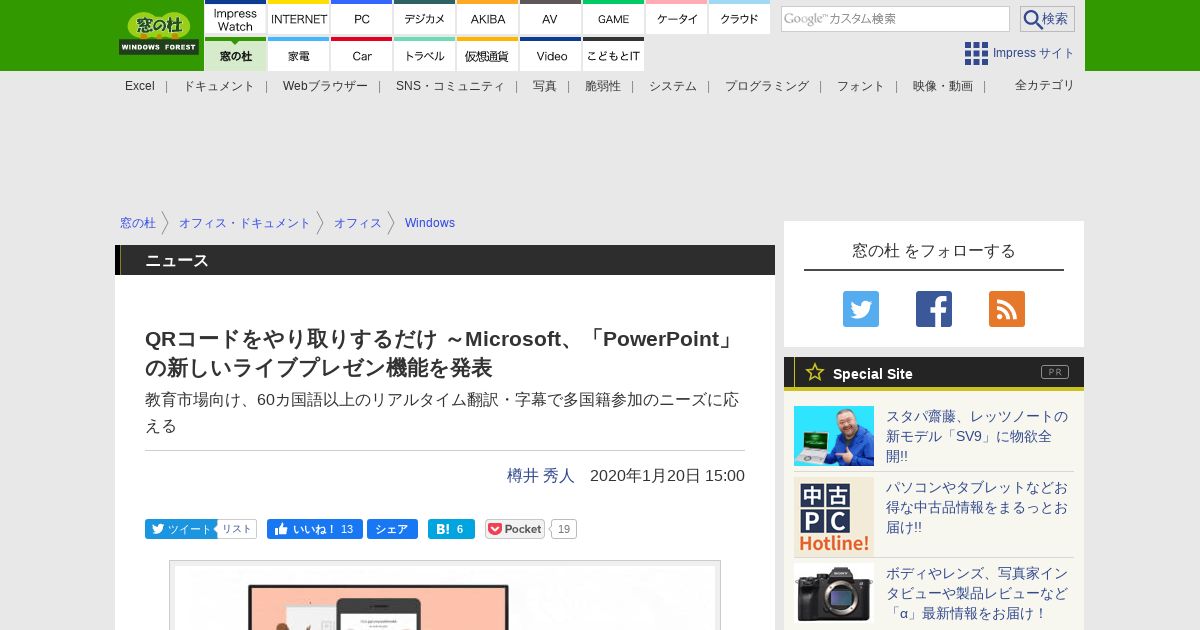The width and height of the screenshot is (1200, 630).
Task: Open the クラウド tab
Action: (740, 18)
